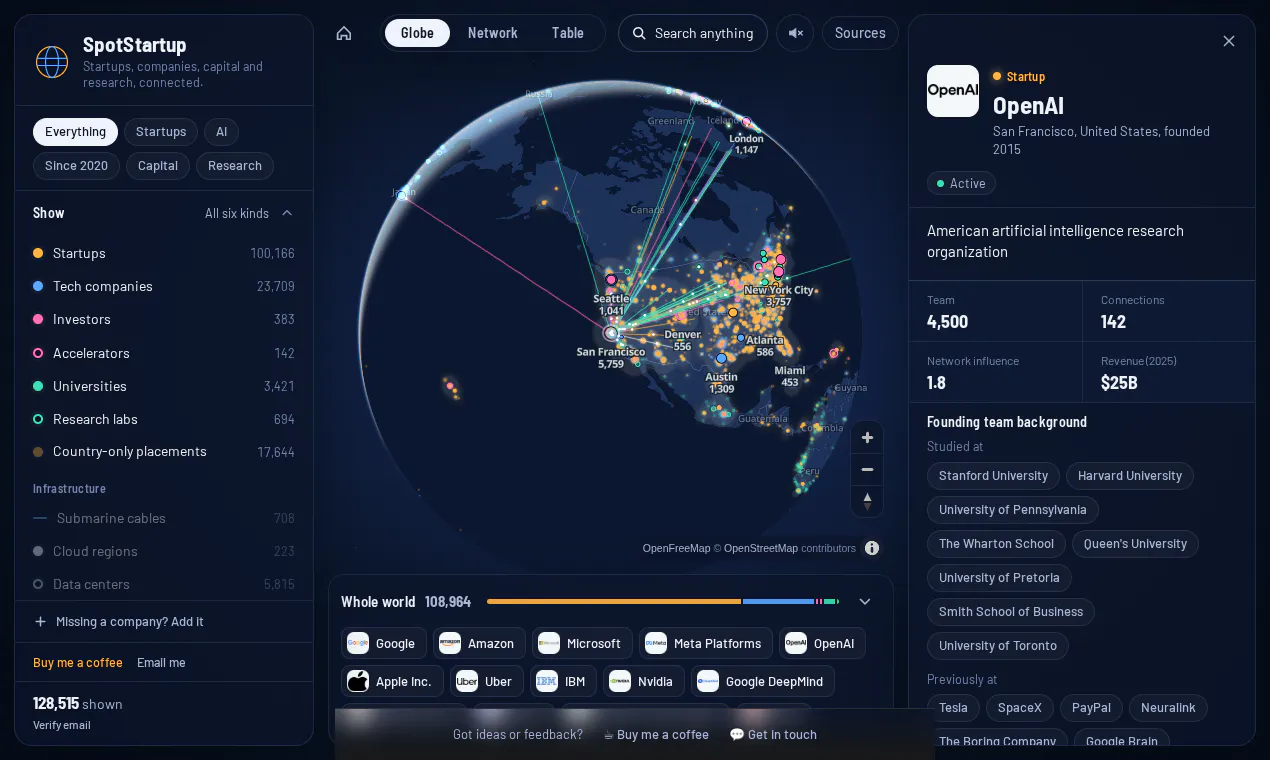This screenshot has height=760, width=1270.
Task: Click Buy me a coffee in sidebar
Action: point(78,663)
